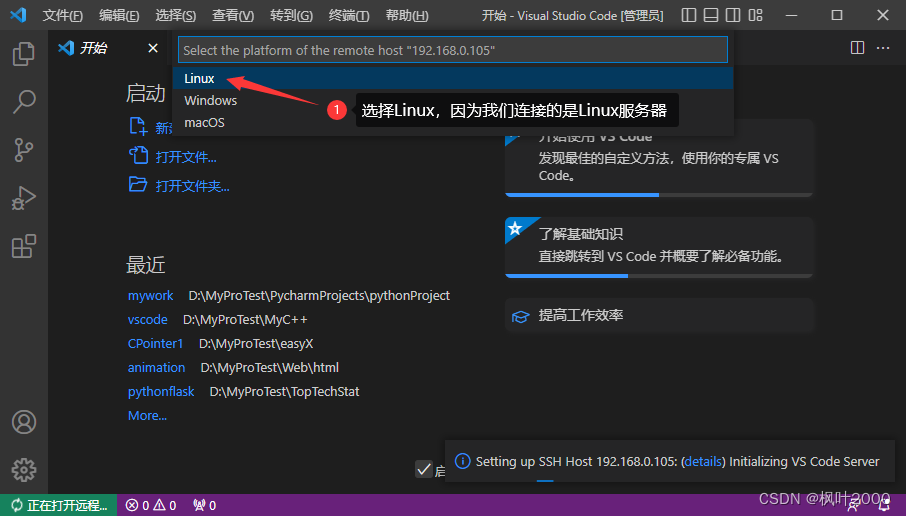906x516 pixels.
Task: Open the 终端(T) menu
Action: tap(349, 16)
